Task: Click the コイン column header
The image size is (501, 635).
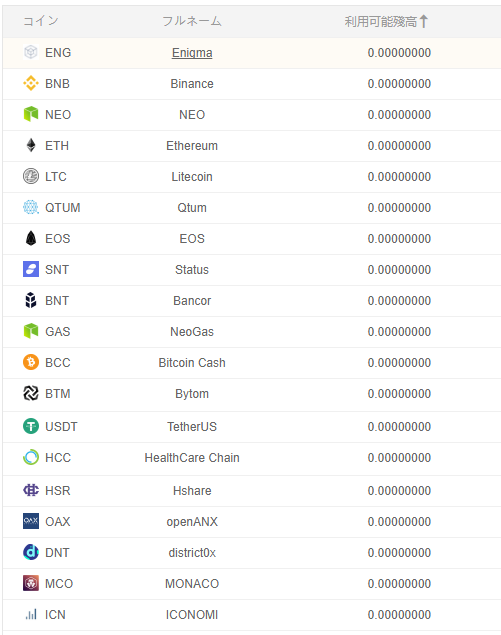Action: [x=41, y=21]
